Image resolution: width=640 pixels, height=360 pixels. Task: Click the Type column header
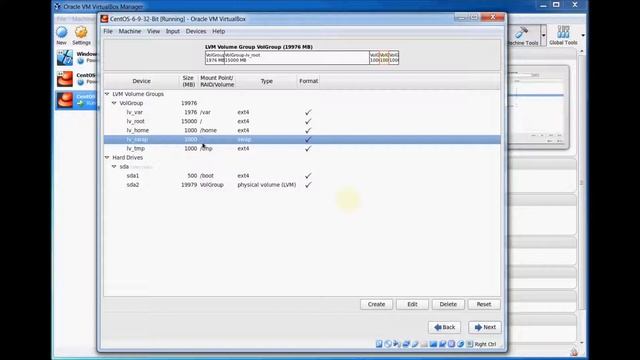click(267, 81)
